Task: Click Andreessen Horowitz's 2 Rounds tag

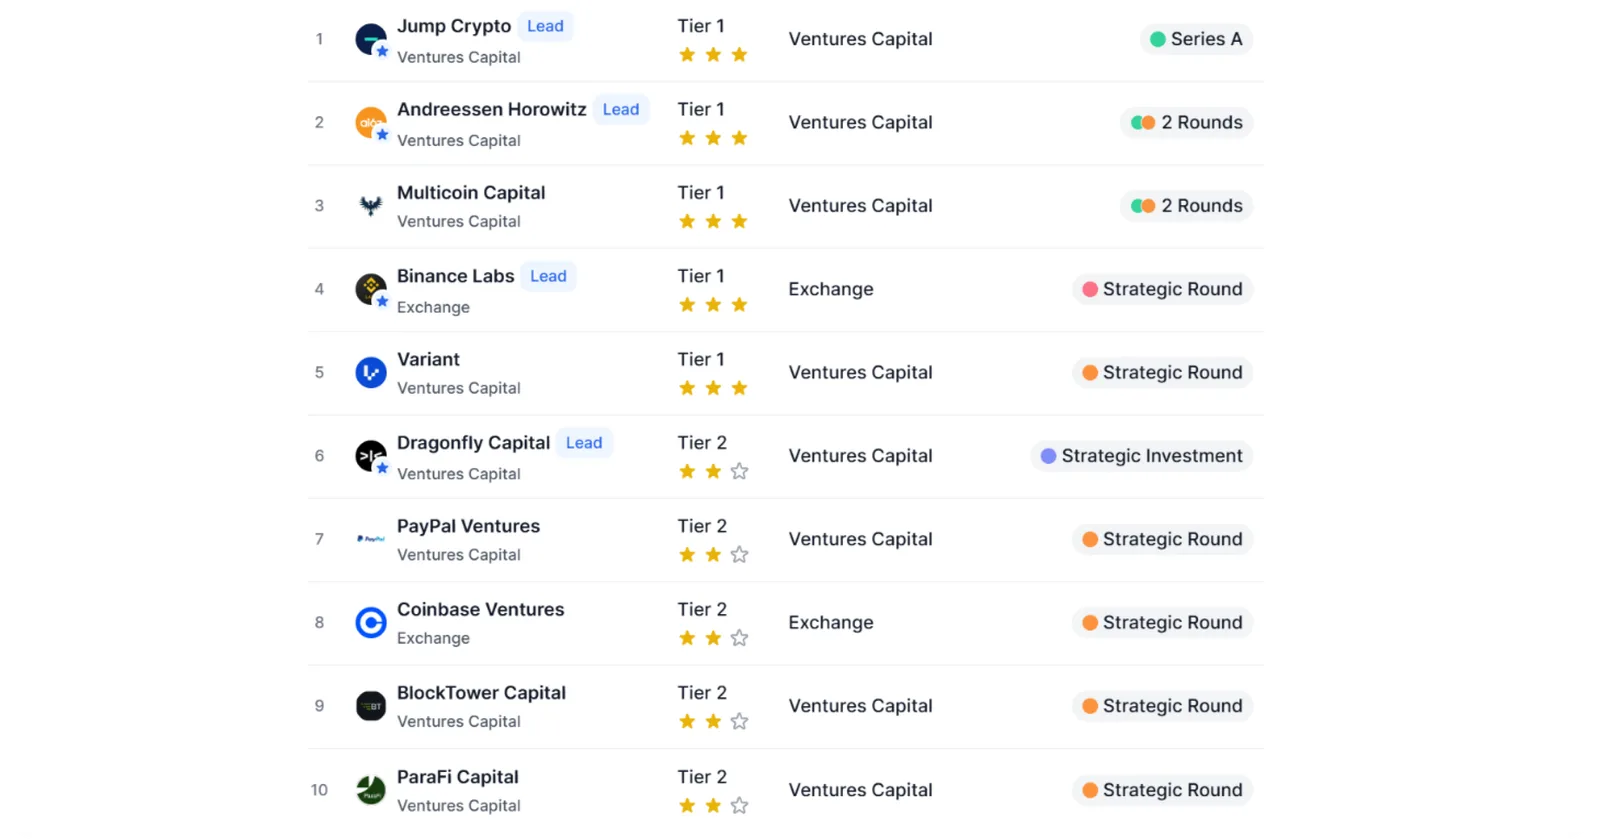Action: pyautogui.click(x=1186, y=122)
